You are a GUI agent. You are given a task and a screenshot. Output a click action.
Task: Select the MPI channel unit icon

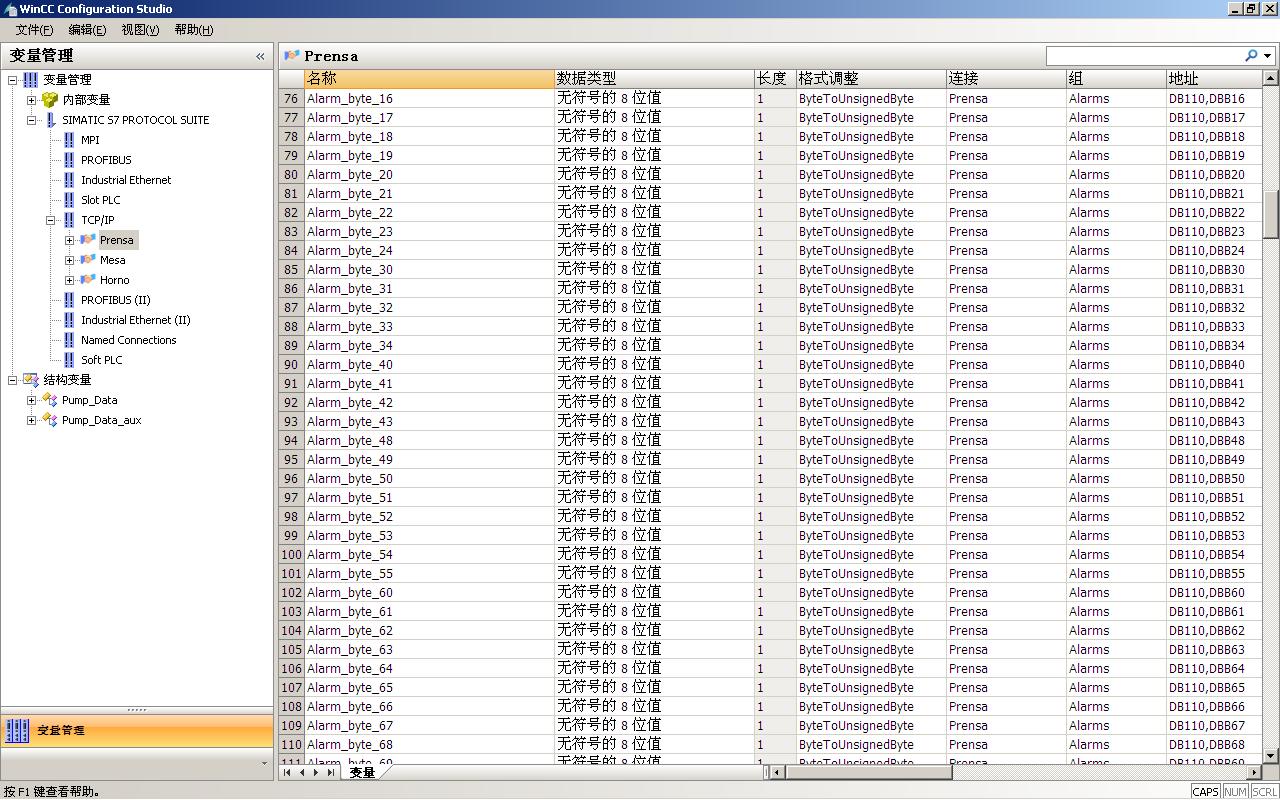(x=69, y=140)
